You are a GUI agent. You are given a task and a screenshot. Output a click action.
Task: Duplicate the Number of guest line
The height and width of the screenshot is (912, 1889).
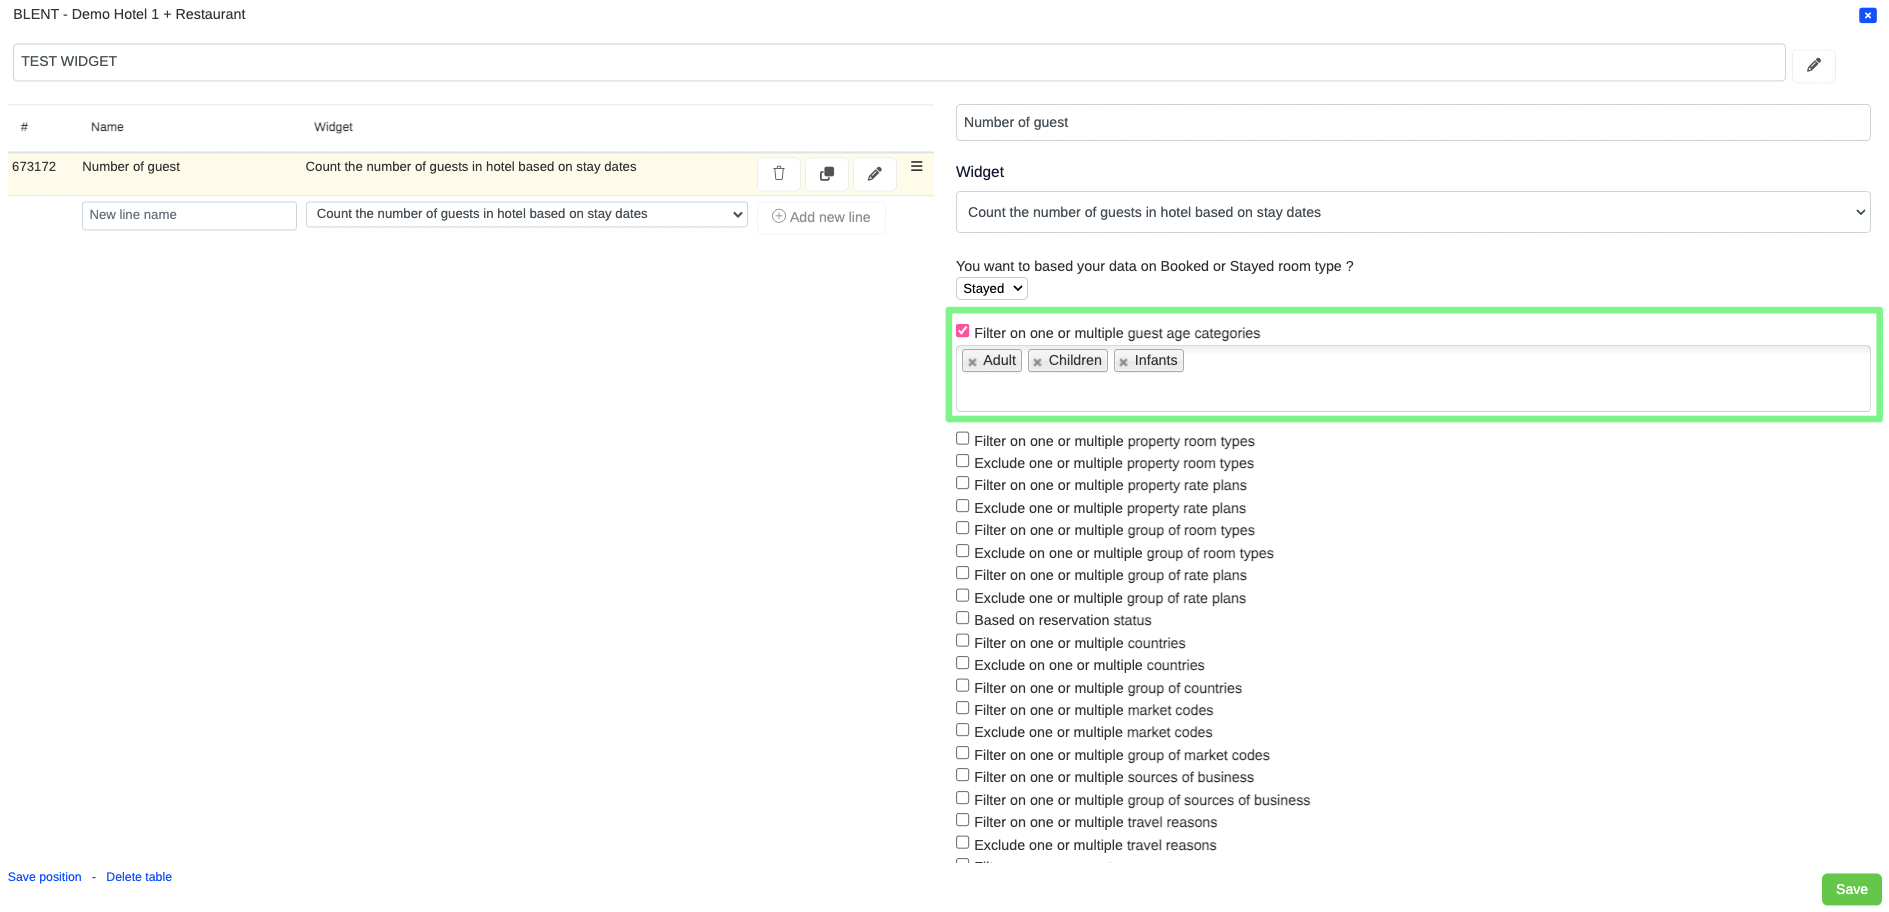[x=826, y=174]
